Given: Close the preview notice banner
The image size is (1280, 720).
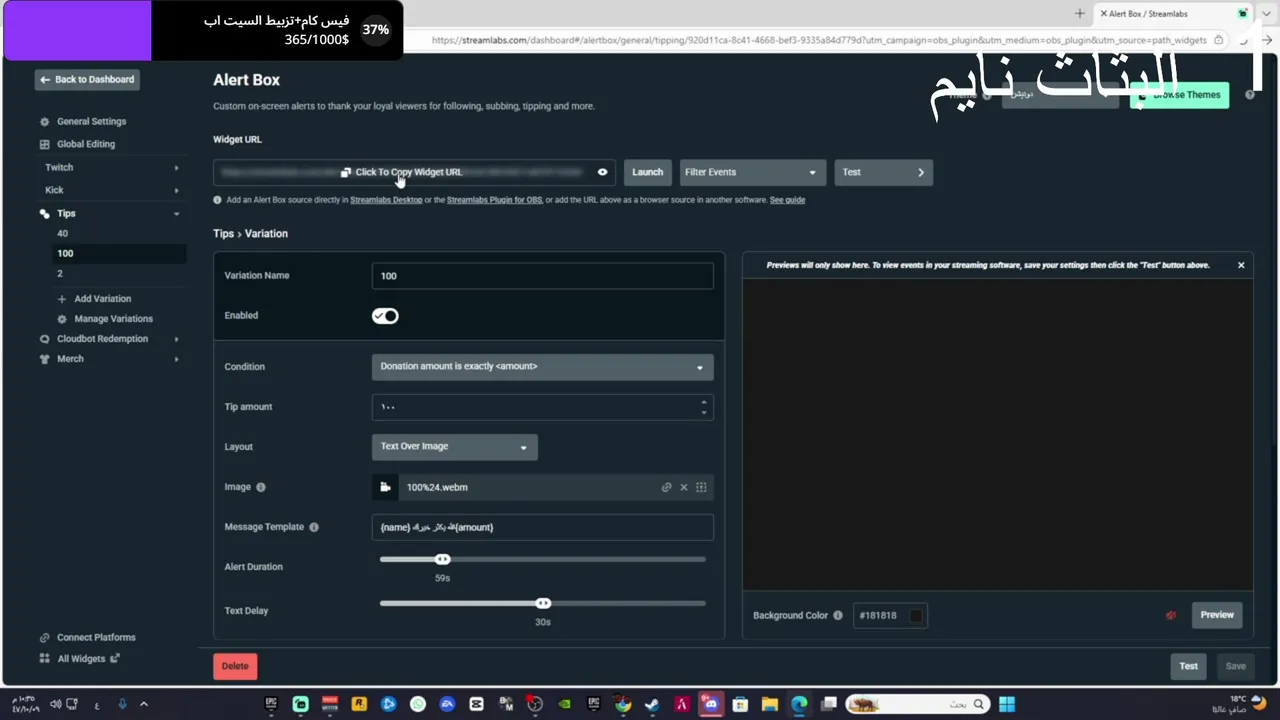Looking at the screenshot, I should pos(1241,265).
